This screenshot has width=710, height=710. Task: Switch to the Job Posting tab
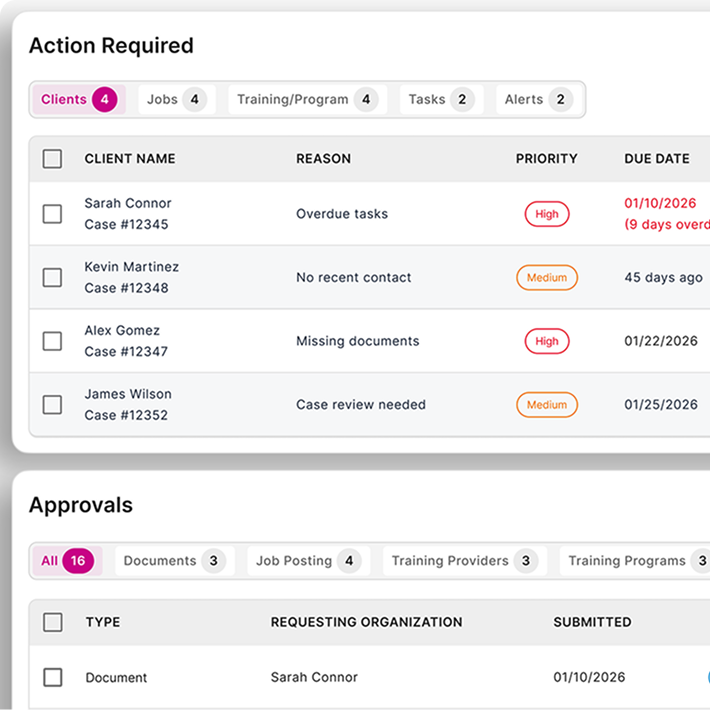click(x=308, y=561)
